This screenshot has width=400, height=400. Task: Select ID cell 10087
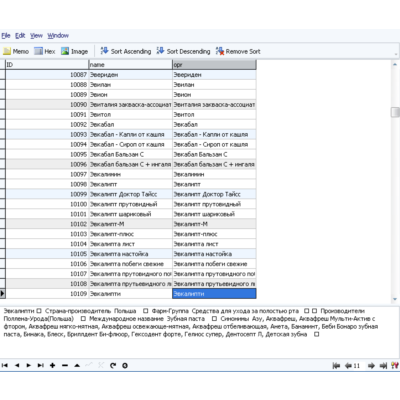point(47,75)
